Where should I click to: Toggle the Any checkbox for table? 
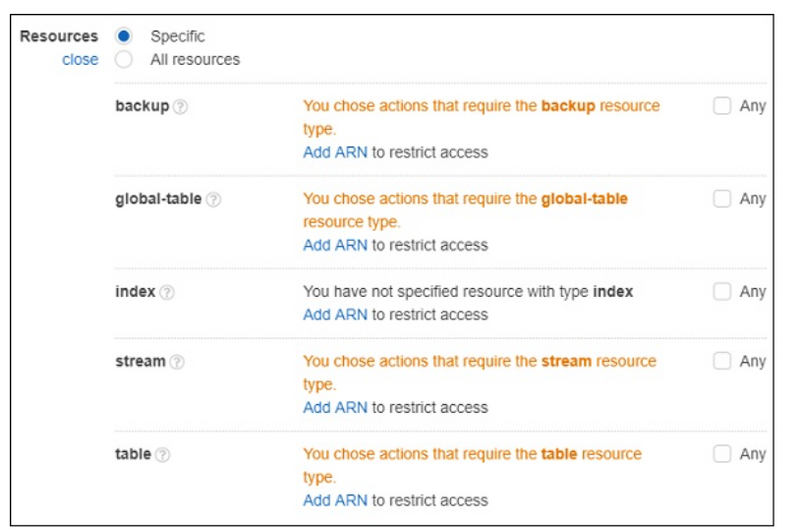722,453
